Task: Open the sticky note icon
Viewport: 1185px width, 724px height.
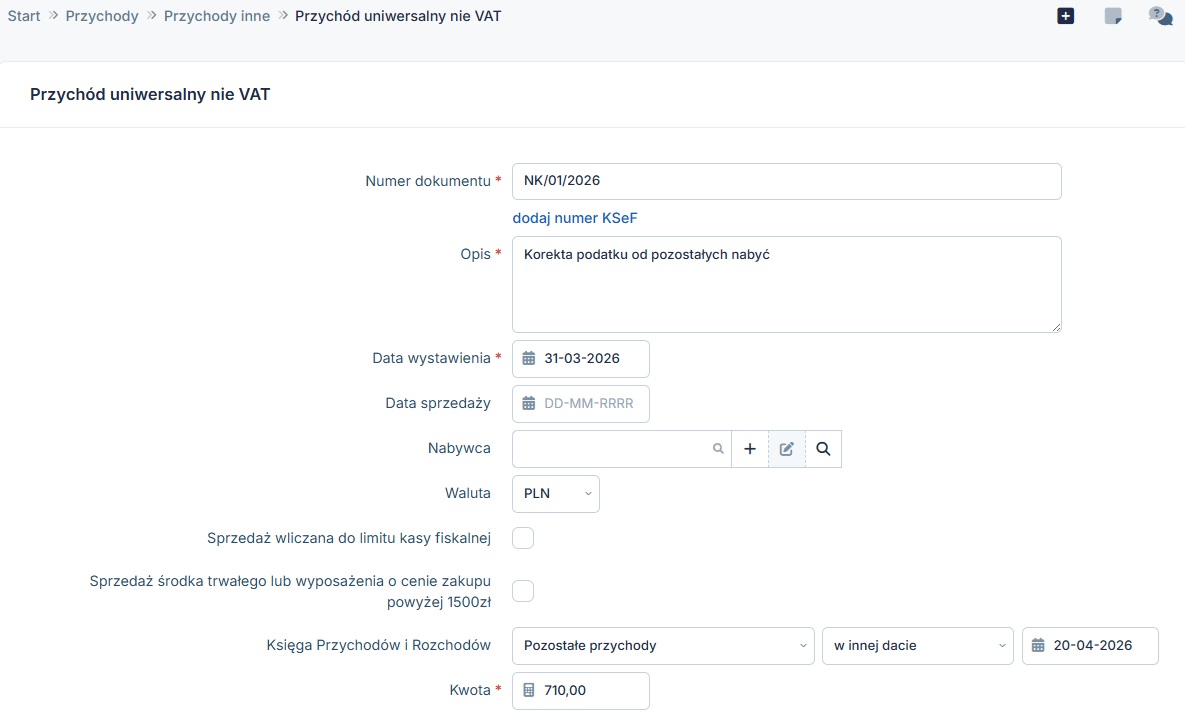Action: click(x=1113, y=16)
